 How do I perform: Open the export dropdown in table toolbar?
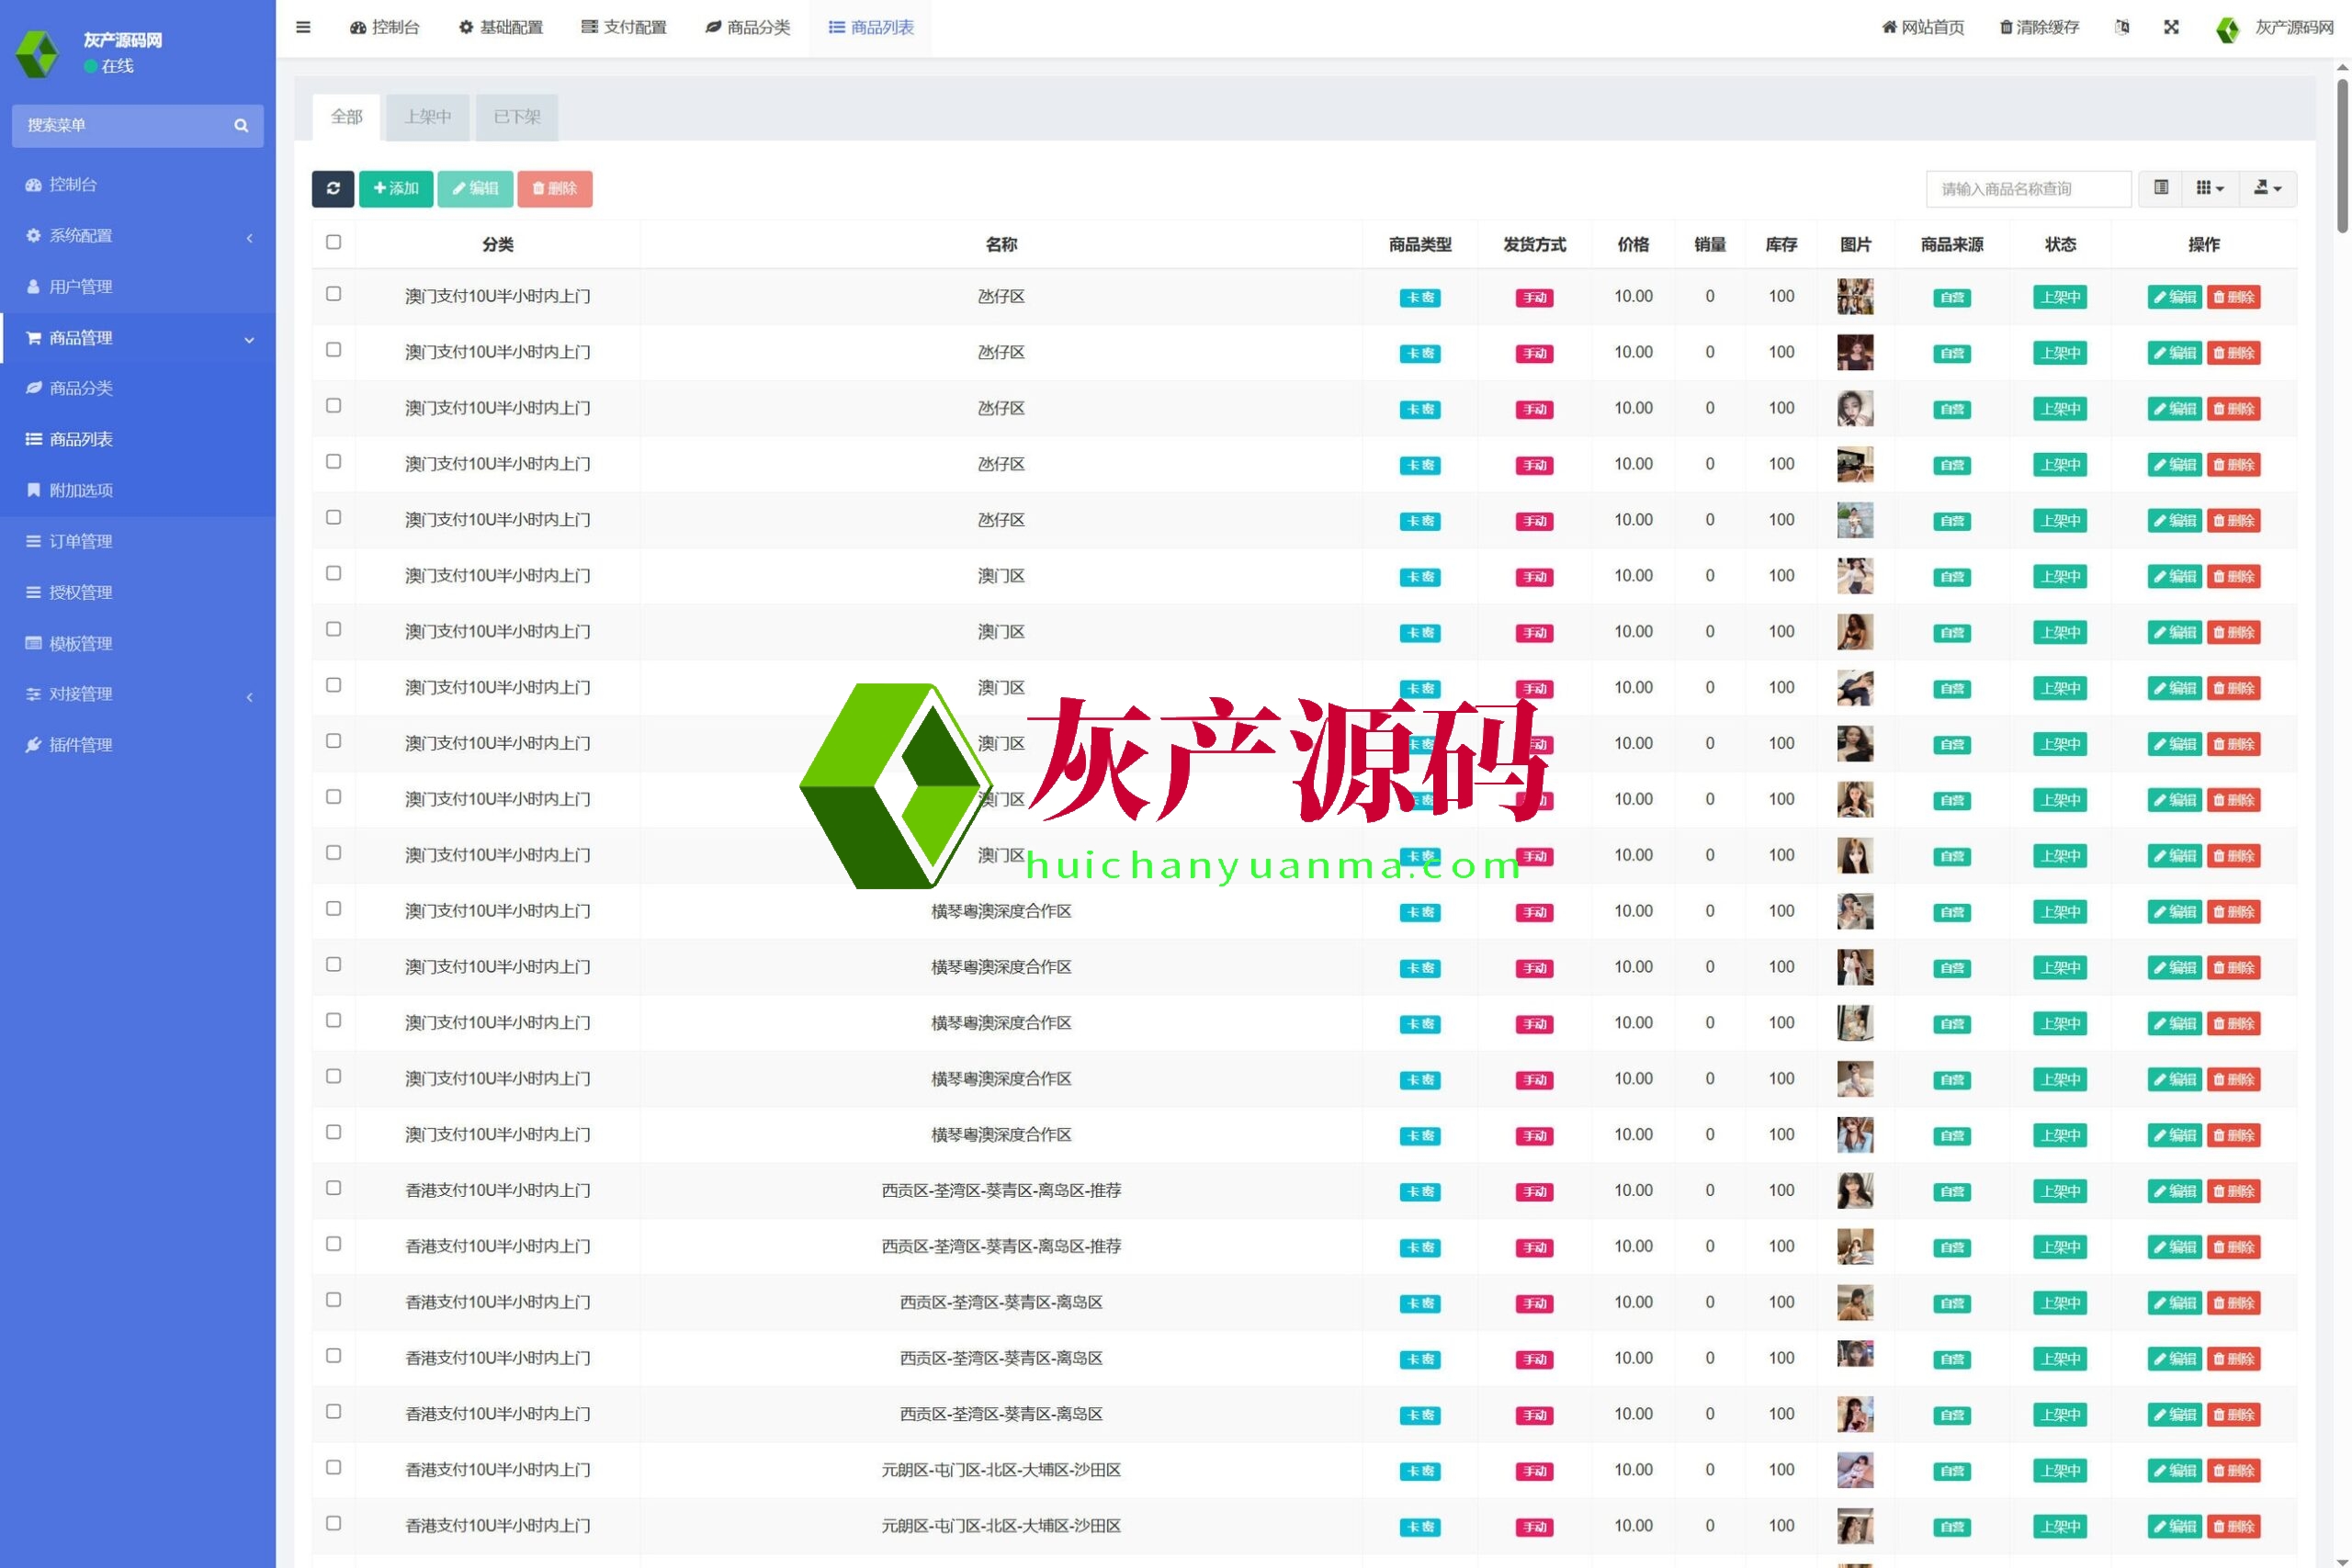[2267, 188]
